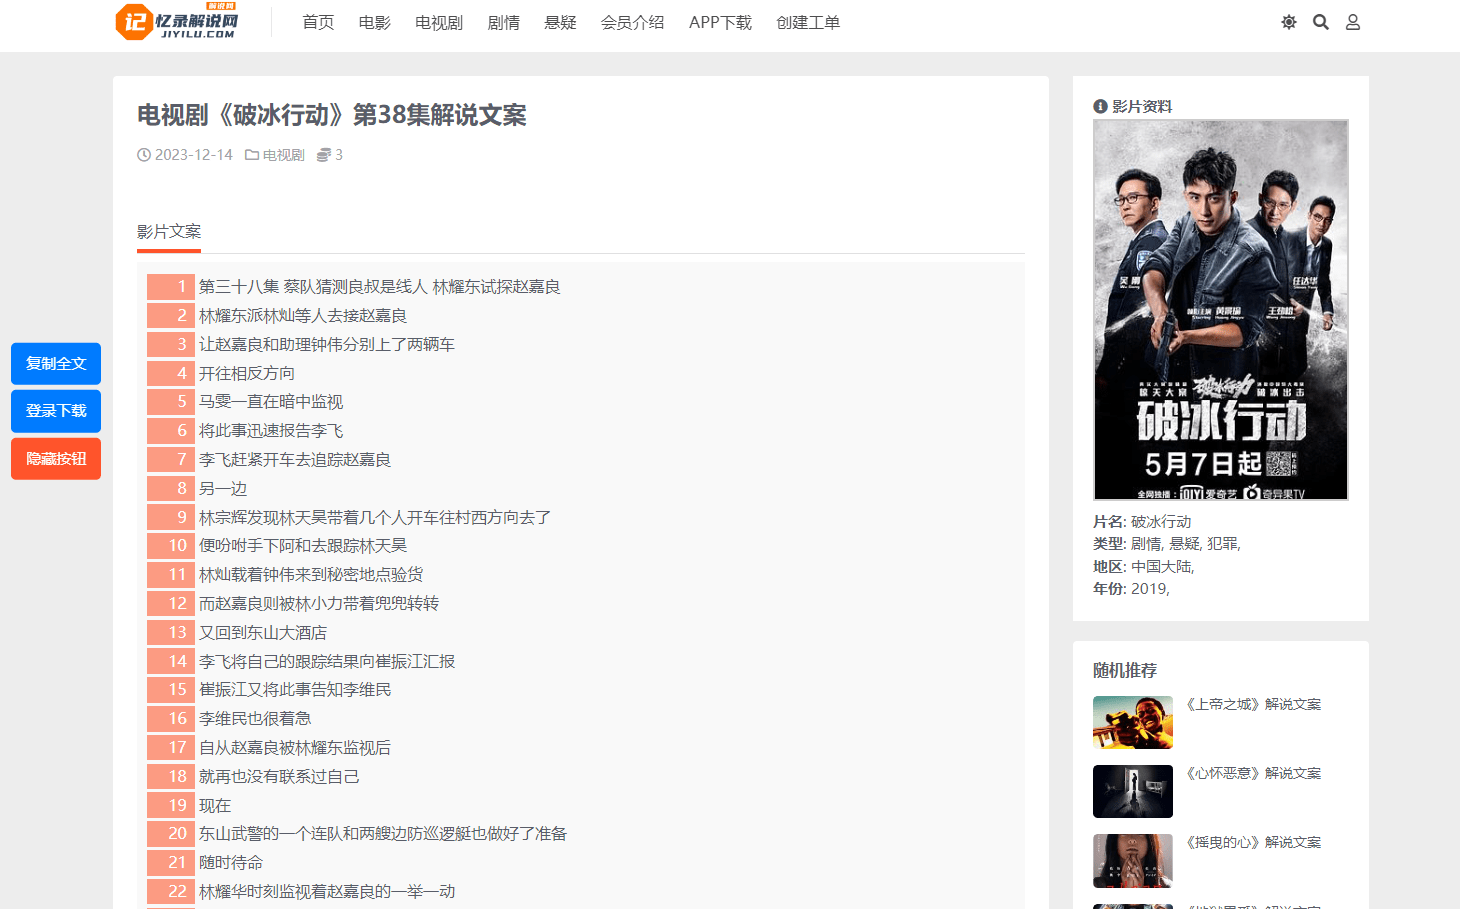Click 中国大陆 in the region row
Screen dimensions: 1460x909
coord(1161,567)
